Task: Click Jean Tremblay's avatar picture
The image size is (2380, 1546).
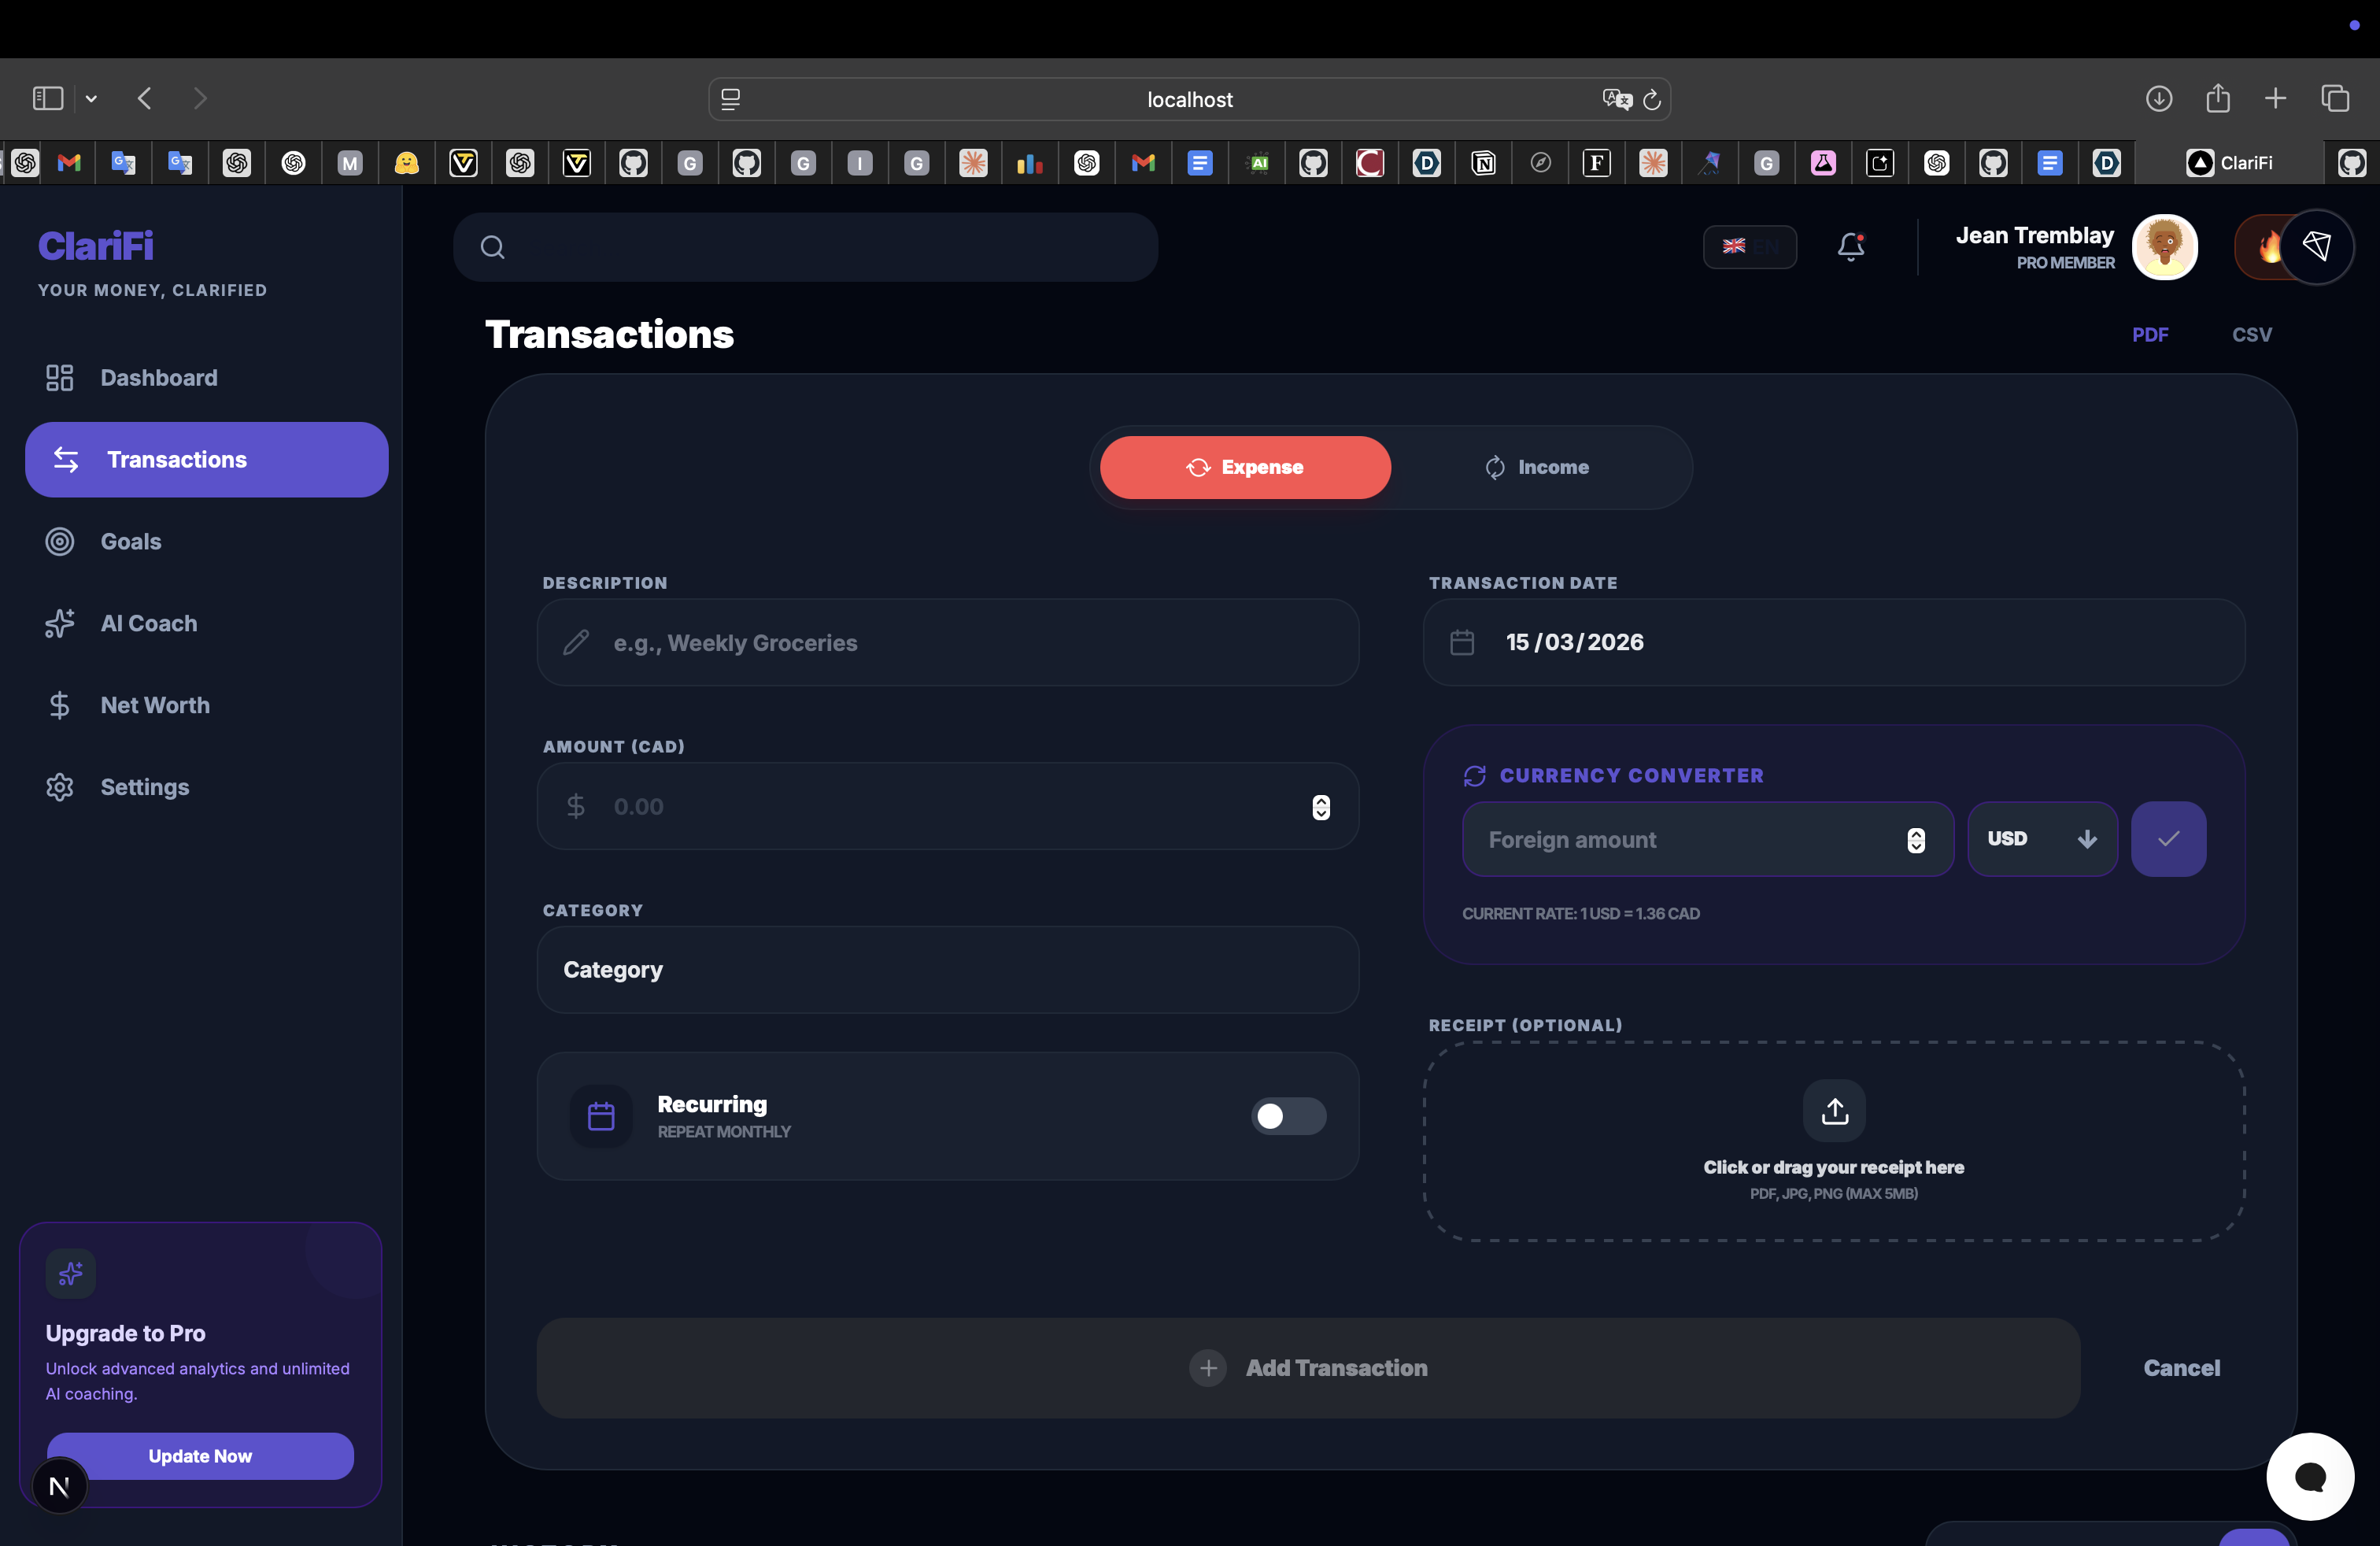Action: [2164, 247]
